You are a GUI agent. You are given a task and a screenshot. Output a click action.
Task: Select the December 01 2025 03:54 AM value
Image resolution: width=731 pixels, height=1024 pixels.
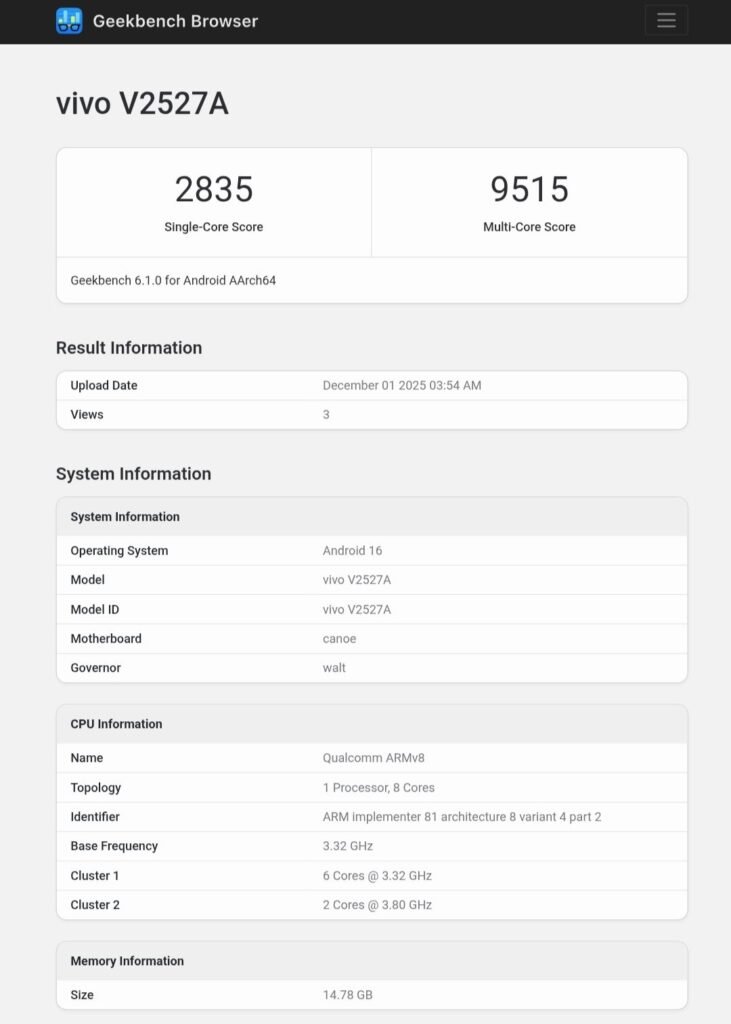coord(402,385)
